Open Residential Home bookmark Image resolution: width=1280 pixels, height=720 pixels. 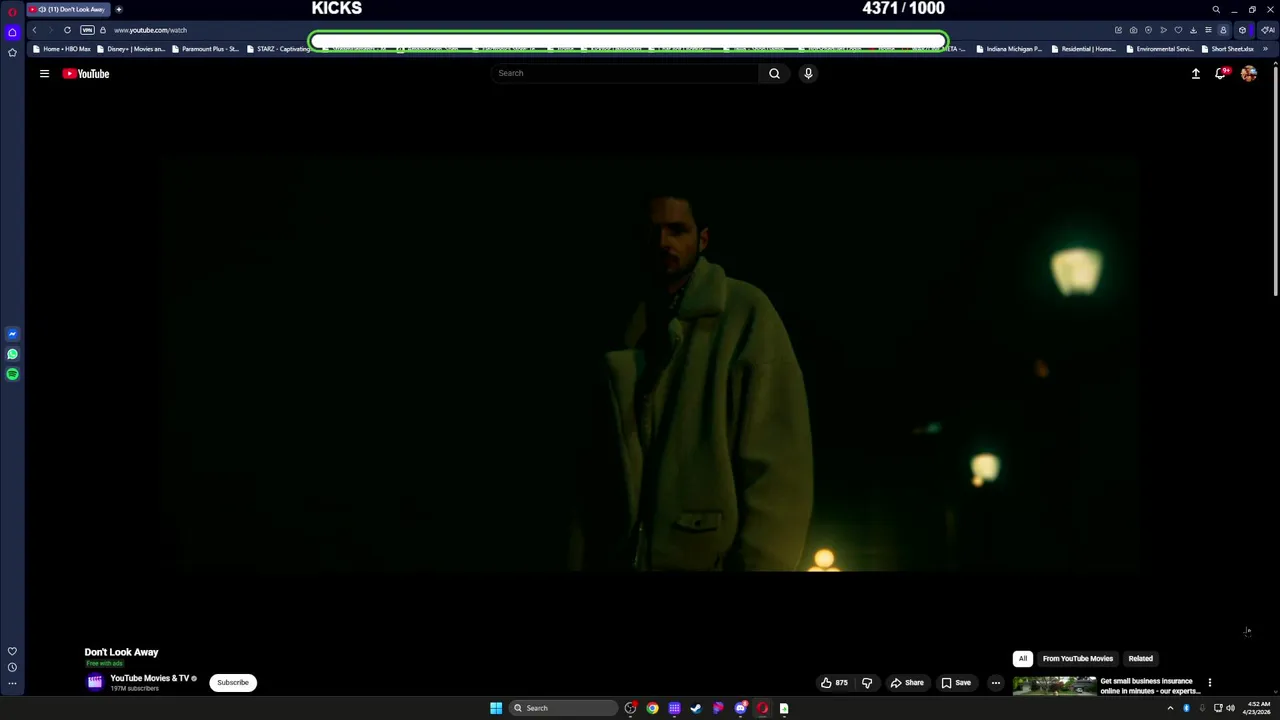tap(1084, 49)
